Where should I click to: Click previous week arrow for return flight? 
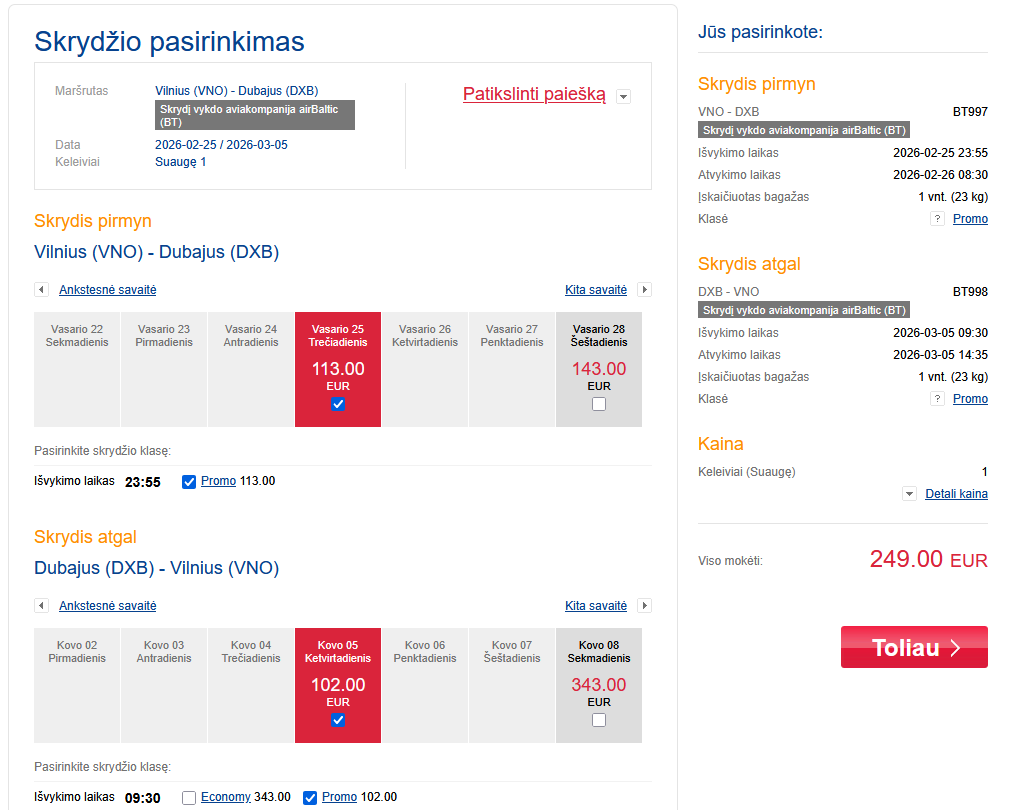(x=41, y=606)
